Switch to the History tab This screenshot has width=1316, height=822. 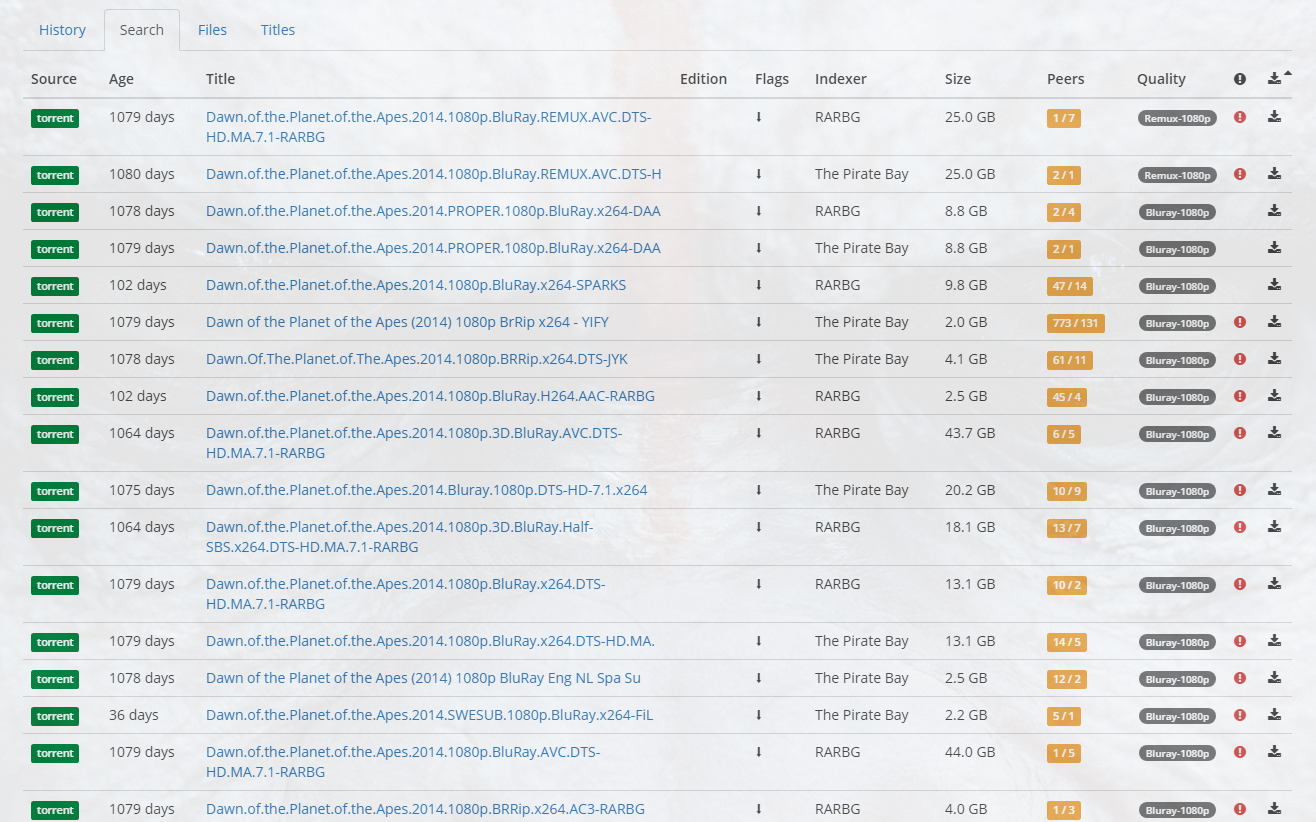tap(62, 29)
